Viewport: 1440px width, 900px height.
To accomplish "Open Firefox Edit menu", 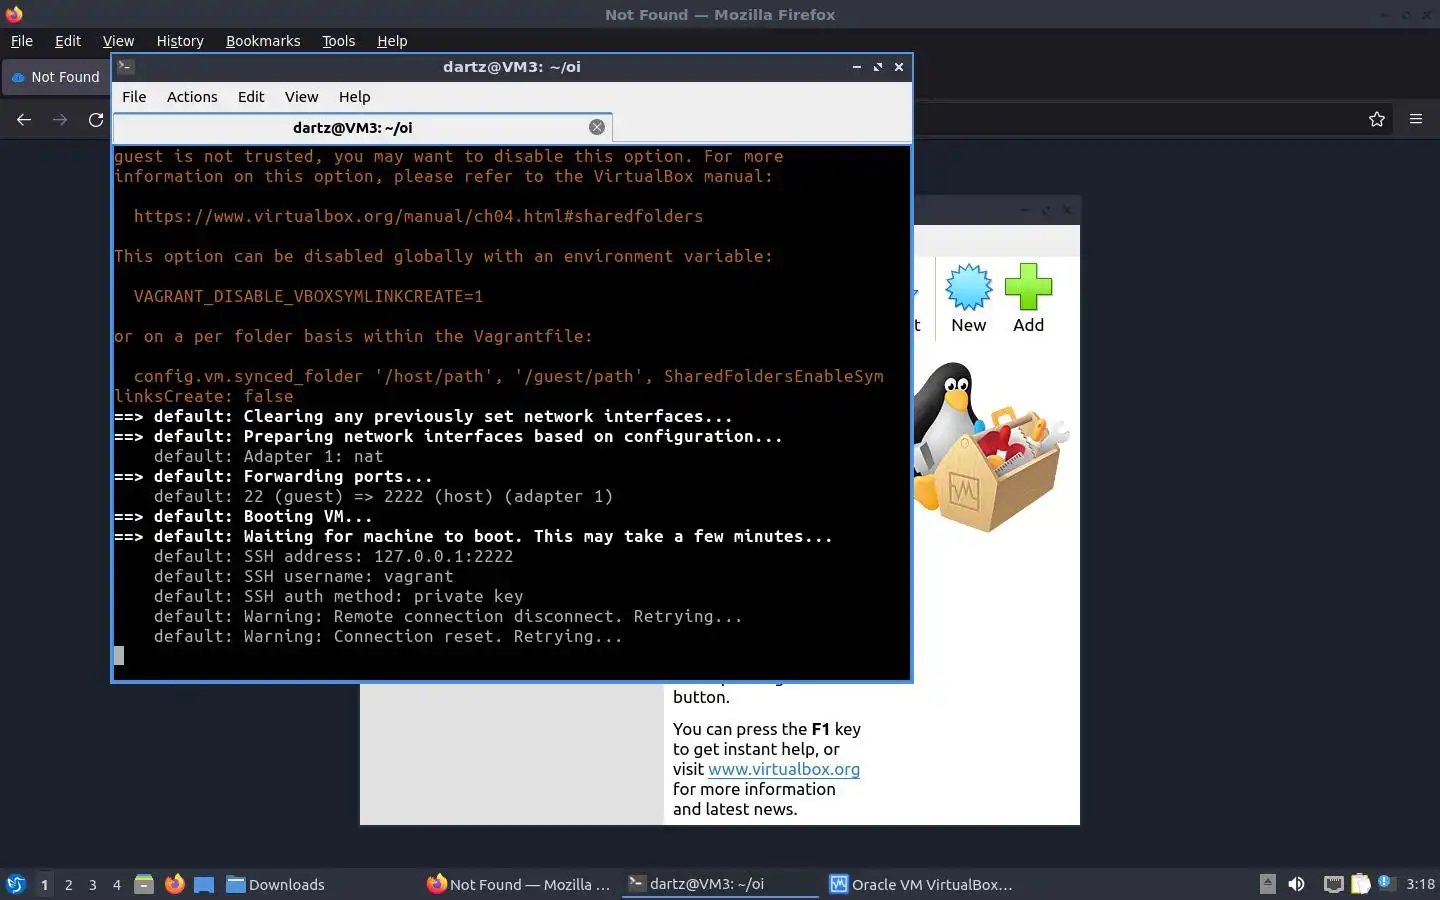I will click(68, 41).
